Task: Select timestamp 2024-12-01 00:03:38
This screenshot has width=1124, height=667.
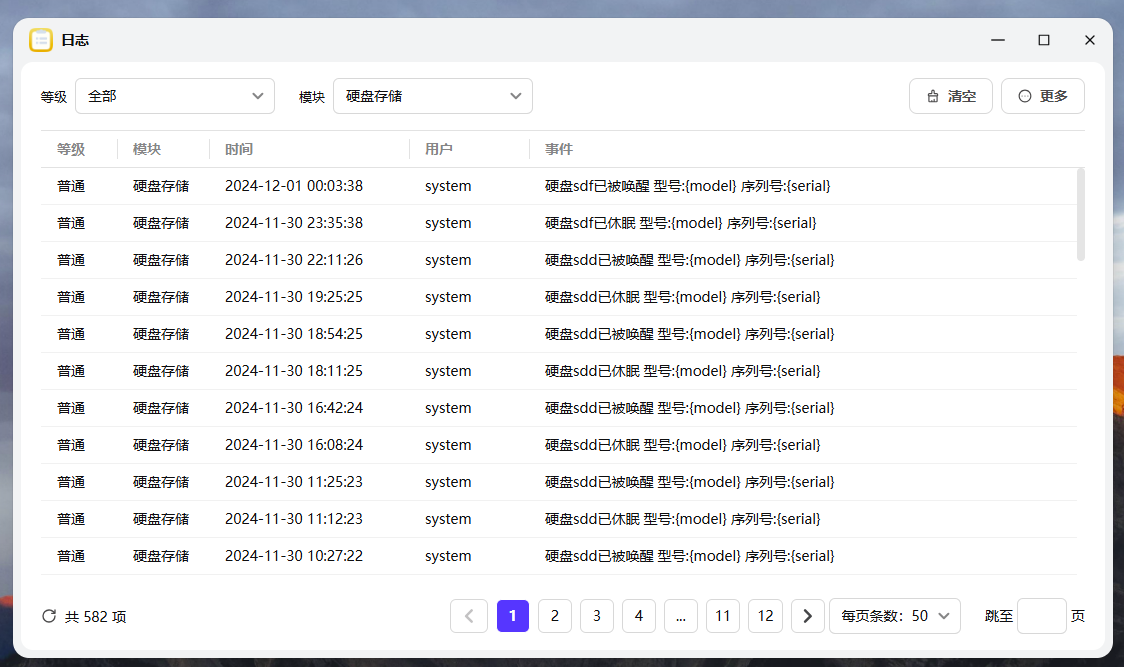Action: pos(294,186)
